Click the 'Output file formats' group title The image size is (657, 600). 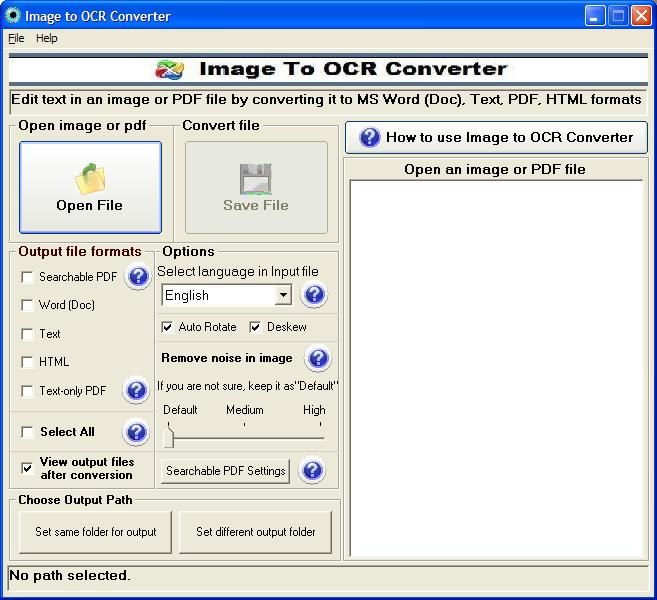pos(80,251)
